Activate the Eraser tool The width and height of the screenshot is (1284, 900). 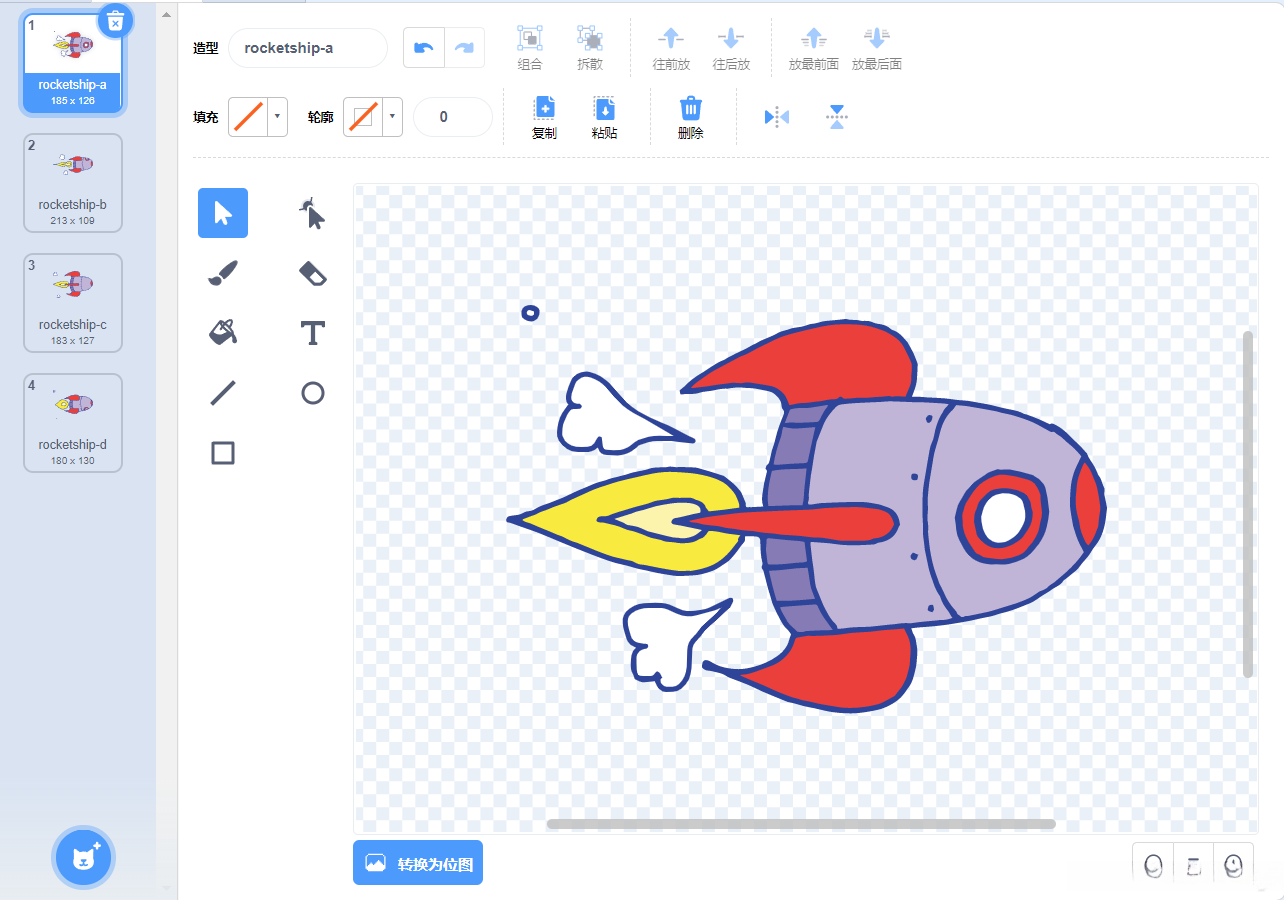click(313, 273)
